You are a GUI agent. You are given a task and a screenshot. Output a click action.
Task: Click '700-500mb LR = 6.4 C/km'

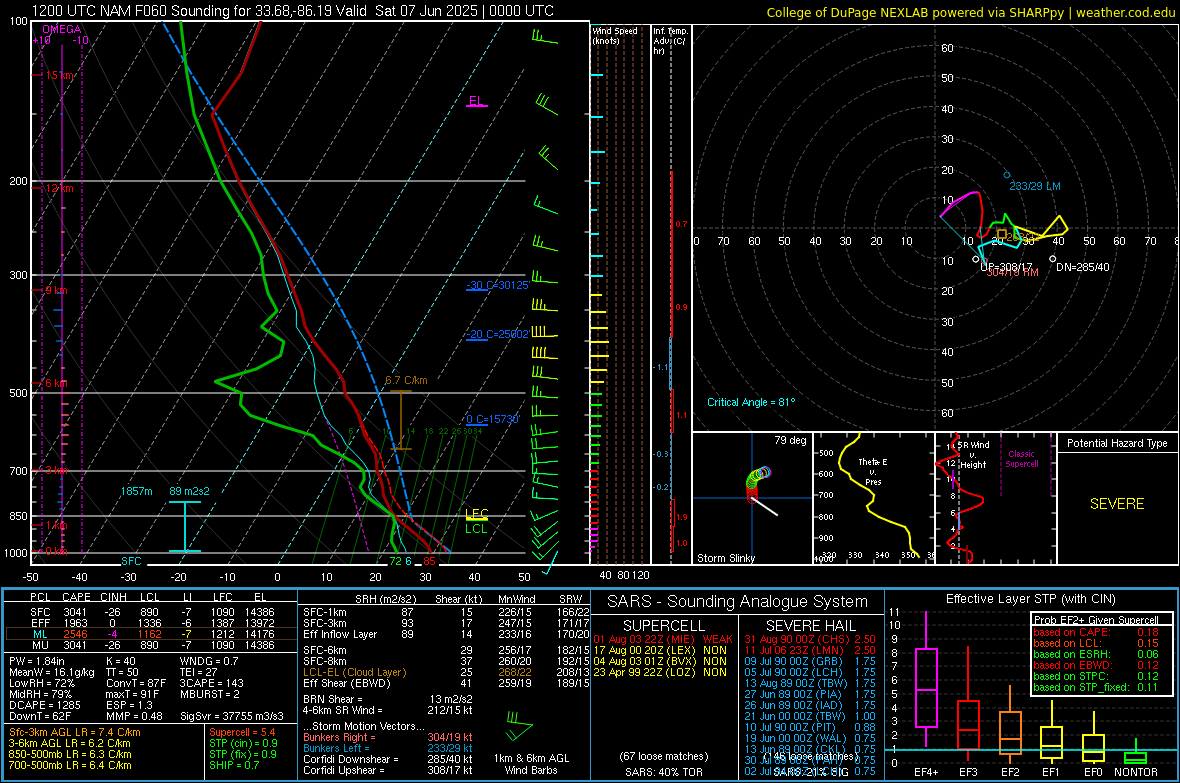(x=70, y=765)
